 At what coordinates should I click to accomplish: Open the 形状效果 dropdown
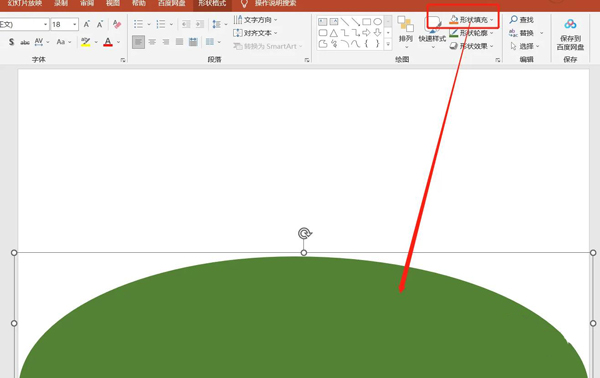click(471, 46)
